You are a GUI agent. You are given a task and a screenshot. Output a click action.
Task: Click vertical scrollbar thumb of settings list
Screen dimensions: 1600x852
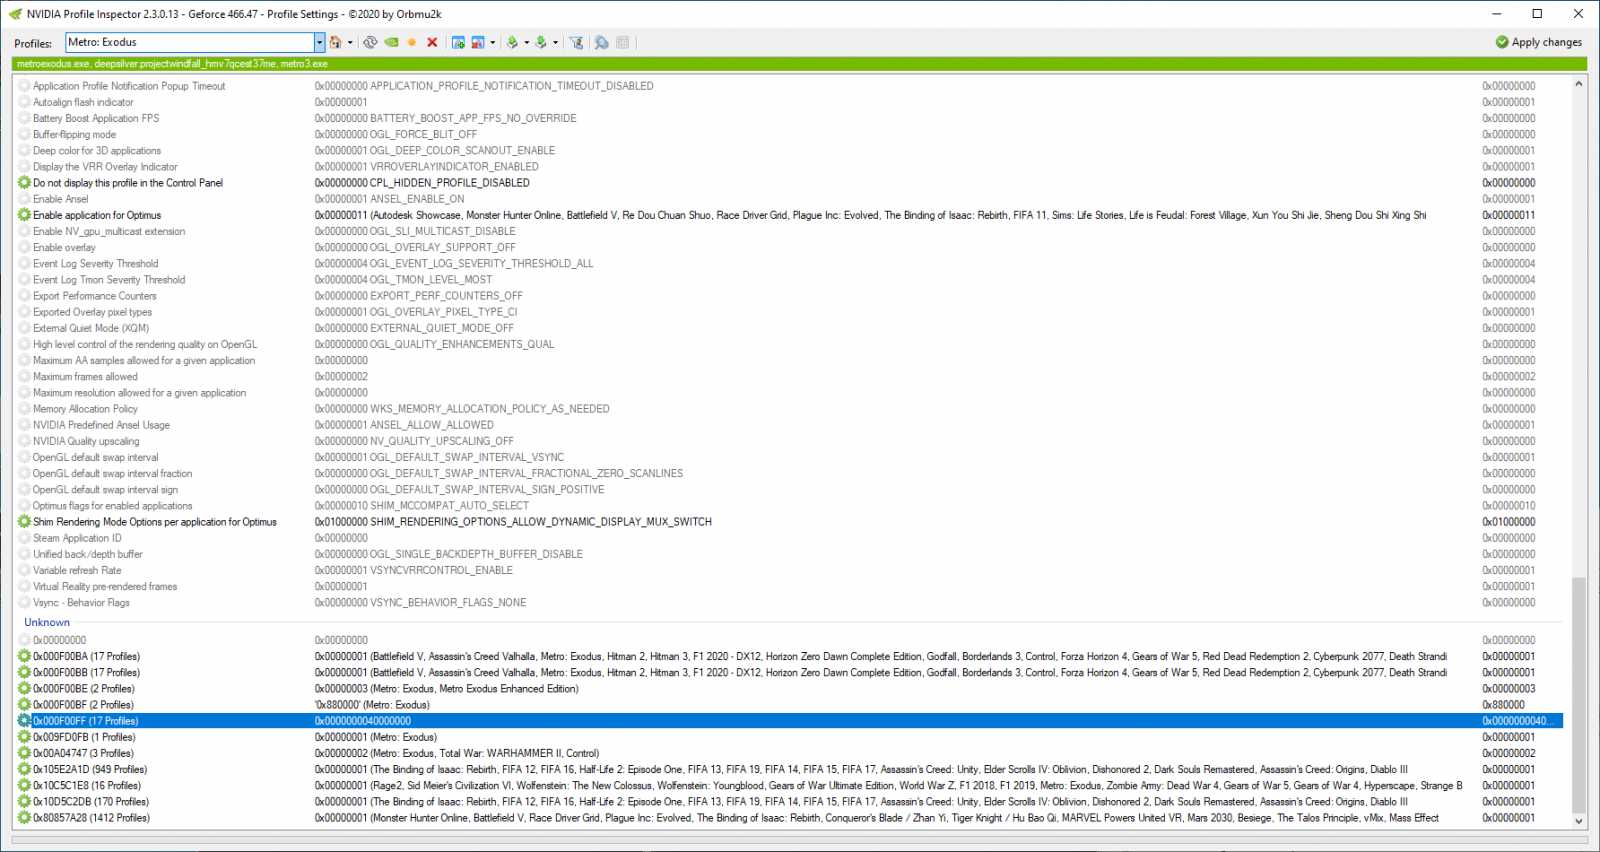coord(1579,695)
